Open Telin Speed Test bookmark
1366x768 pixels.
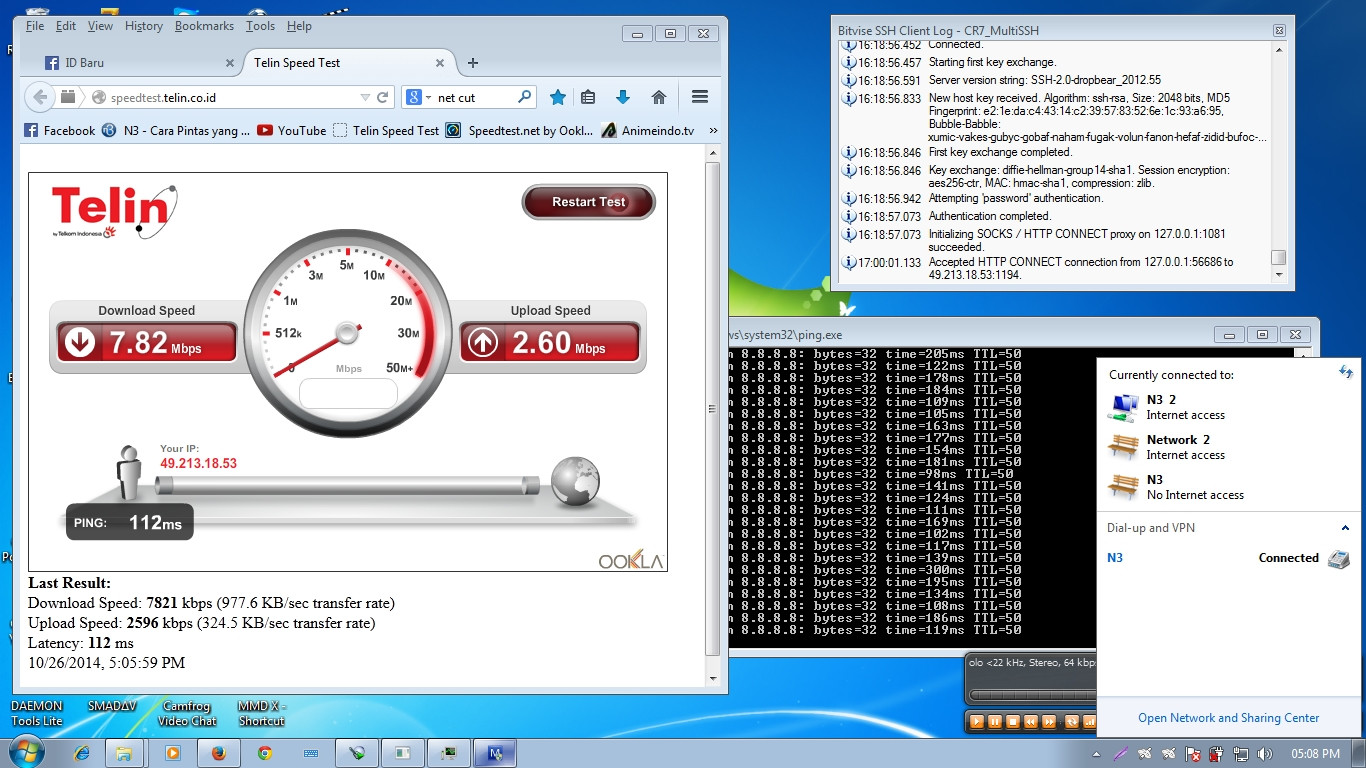(x=386, y=130)
